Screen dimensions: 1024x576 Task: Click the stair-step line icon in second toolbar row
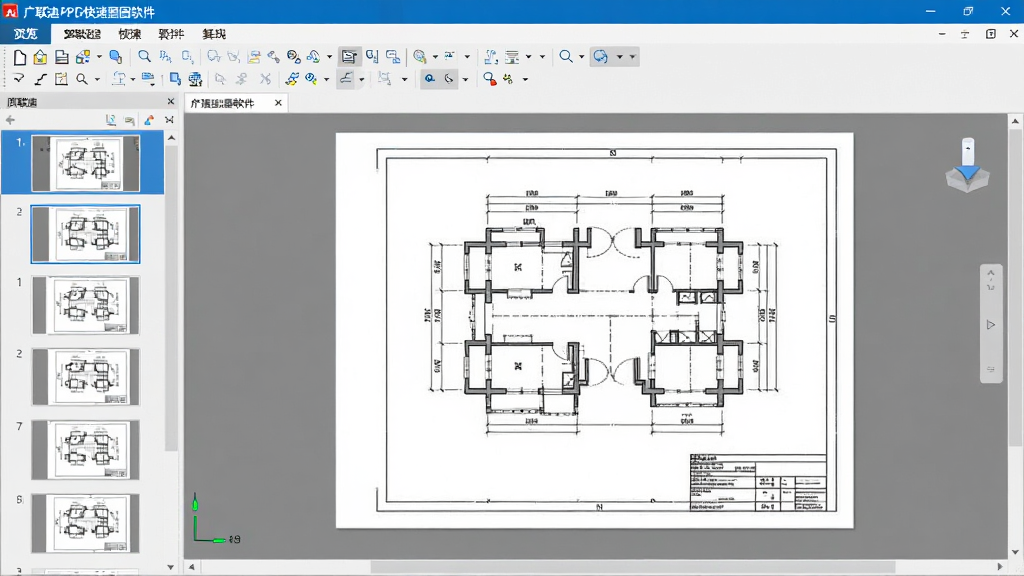pyautogui.click(x=40, y=79)
